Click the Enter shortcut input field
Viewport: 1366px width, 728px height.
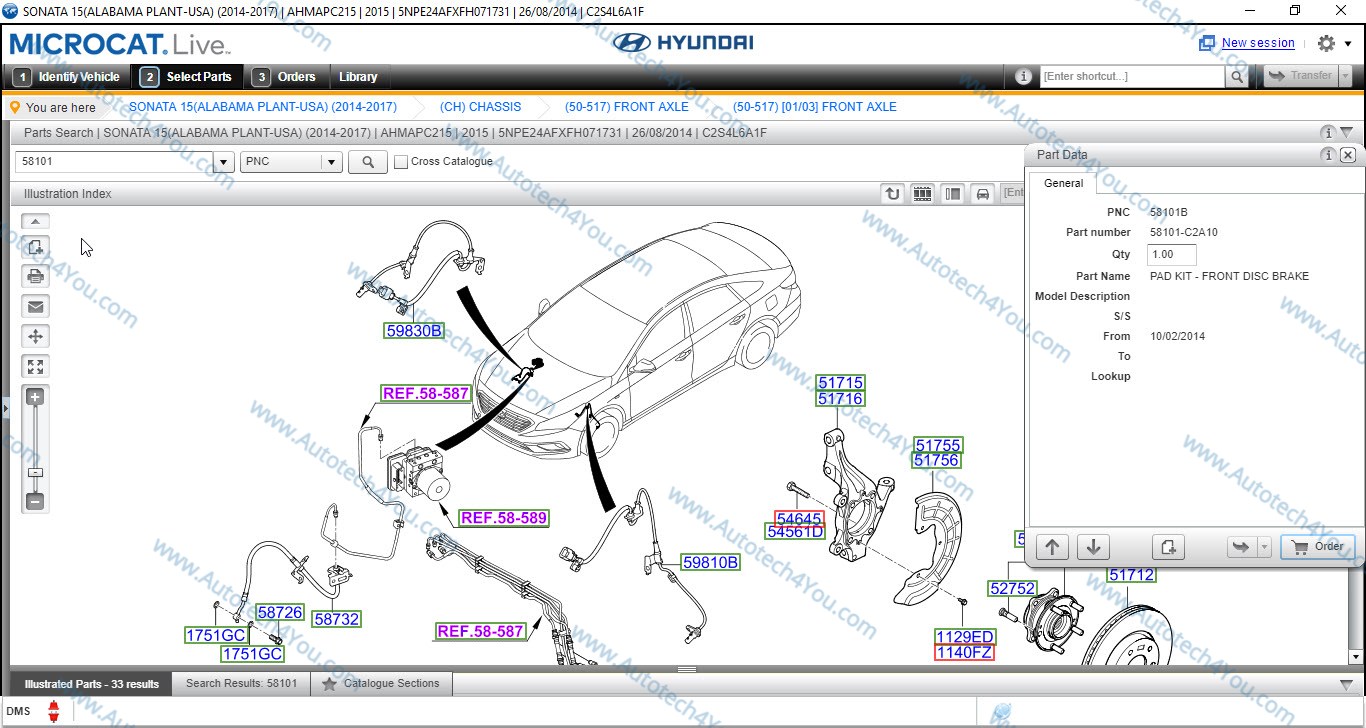pos(1130,75)
